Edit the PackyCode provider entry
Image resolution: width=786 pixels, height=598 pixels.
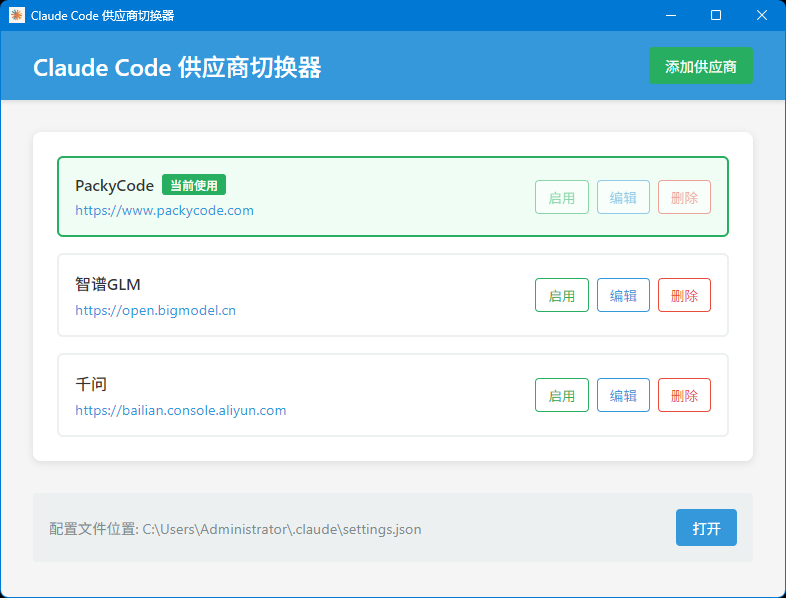(x=623, y=197)
